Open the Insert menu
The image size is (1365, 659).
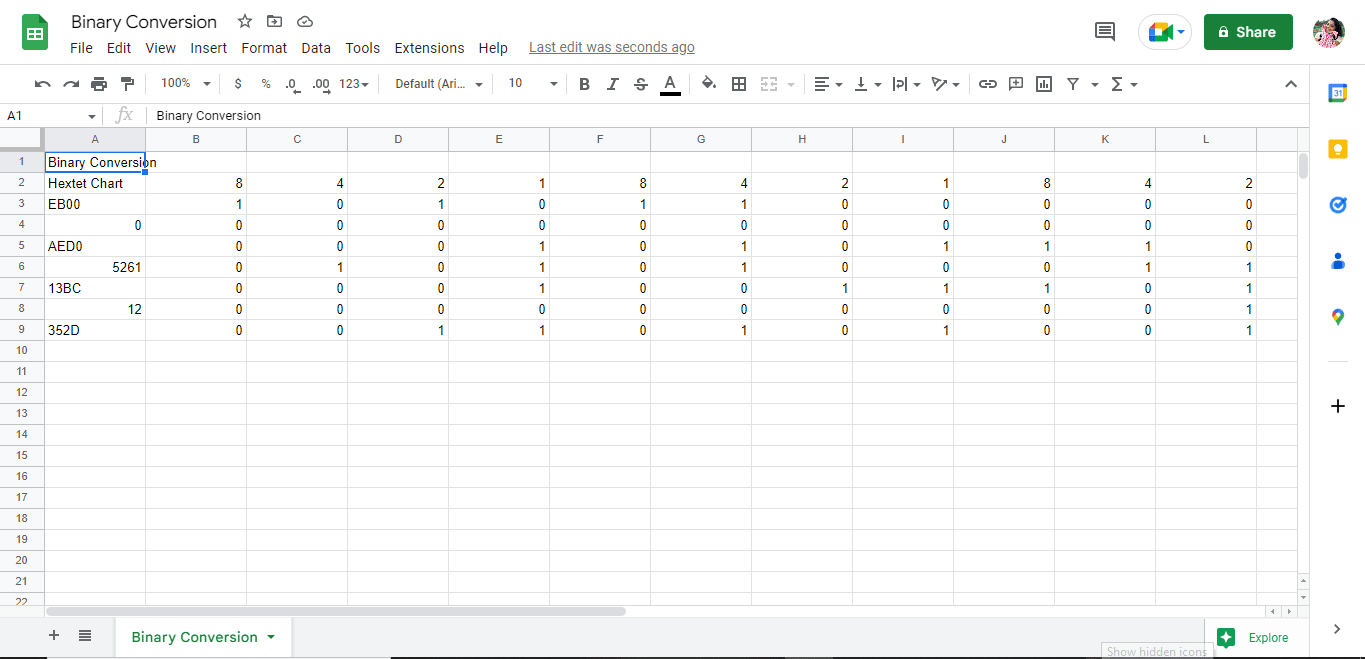(x=209, y=48)
